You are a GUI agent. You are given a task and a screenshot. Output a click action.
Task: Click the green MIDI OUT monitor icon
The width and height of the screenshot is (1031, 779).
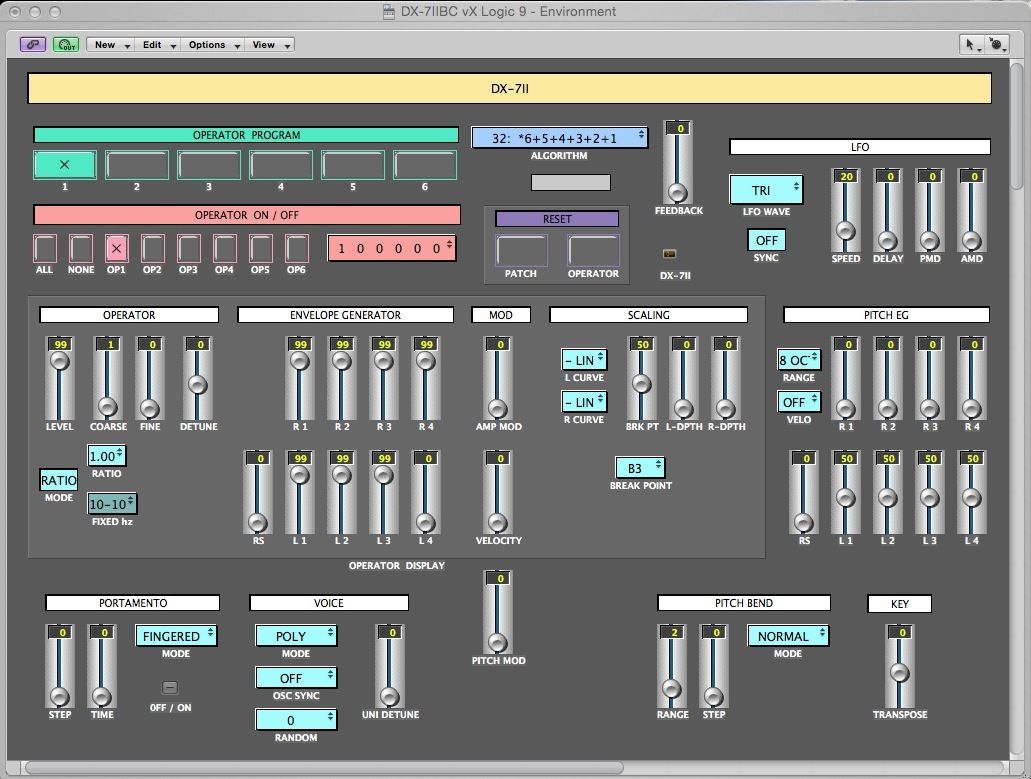[66, 44]
